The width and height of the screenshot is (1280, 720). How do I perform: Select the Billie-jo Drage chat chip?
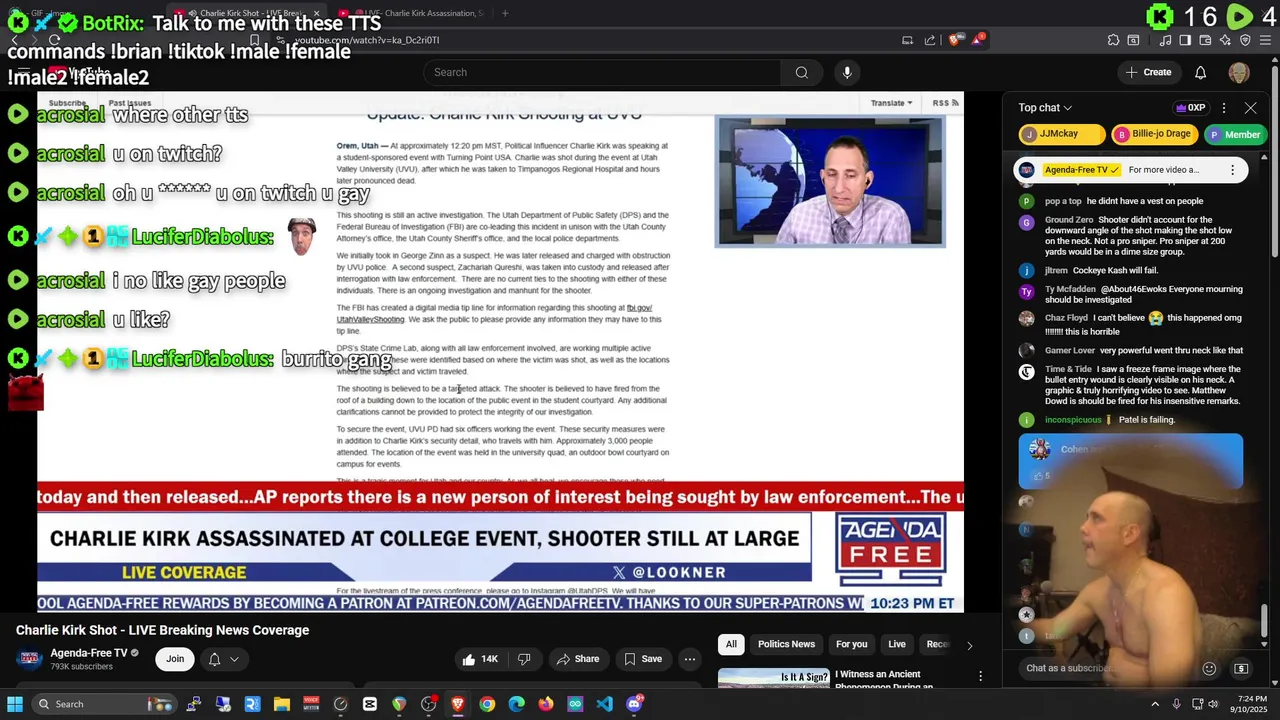pyautogui.click(x=1153, y=134)
